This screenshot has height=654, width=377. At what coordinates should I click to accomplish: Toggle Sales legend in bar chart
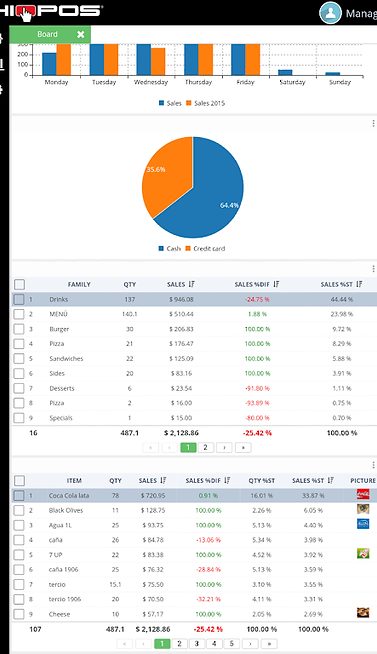(x=170, y=103)
